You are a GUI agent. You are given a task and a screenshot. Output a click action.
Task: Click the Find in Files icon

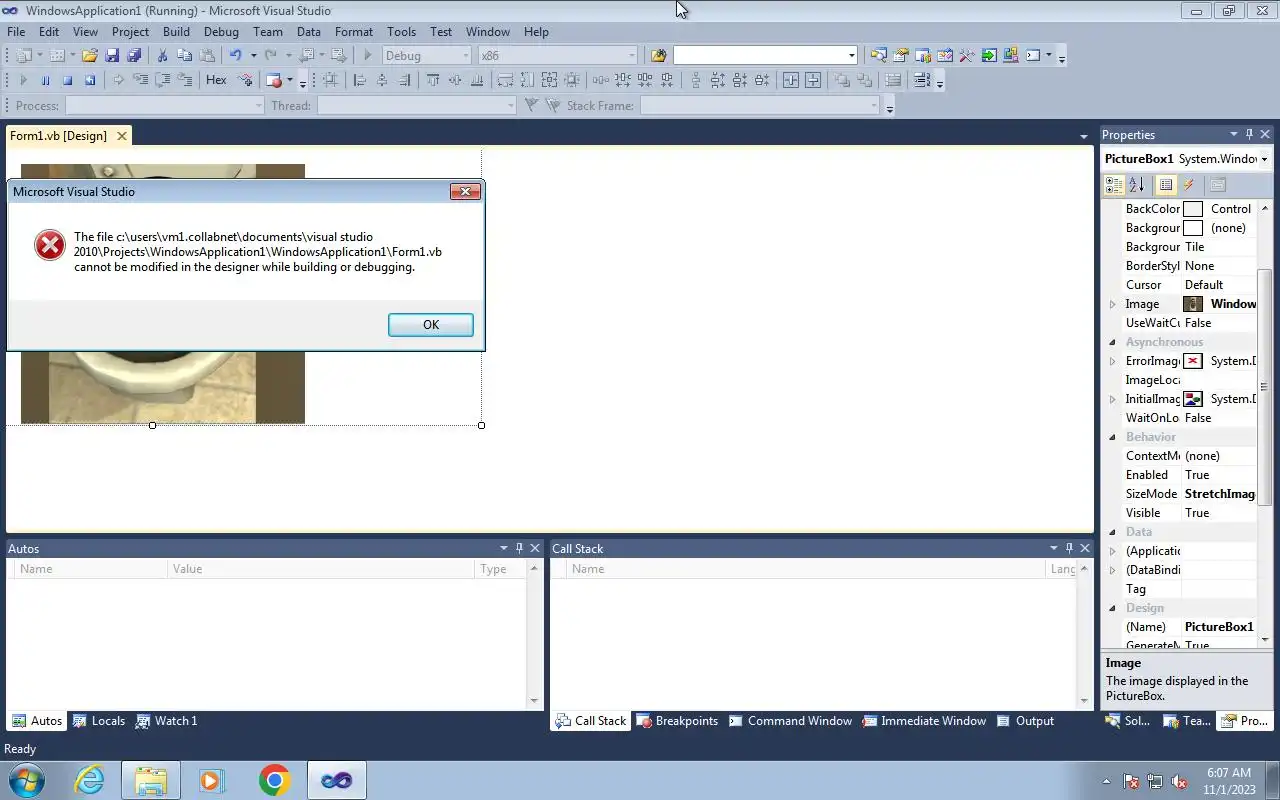[658, 55]
